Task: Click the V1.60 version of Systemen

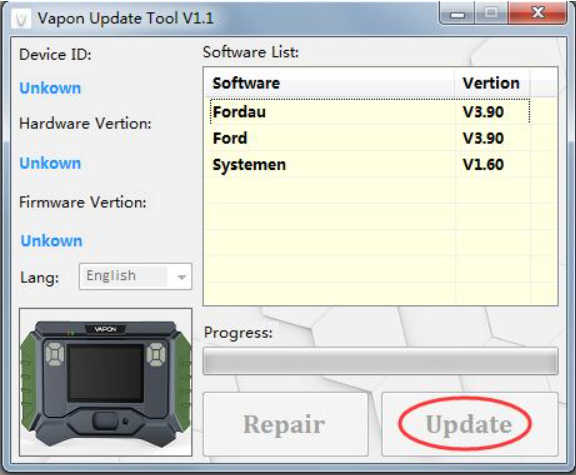Action: (x=483, y=165)
